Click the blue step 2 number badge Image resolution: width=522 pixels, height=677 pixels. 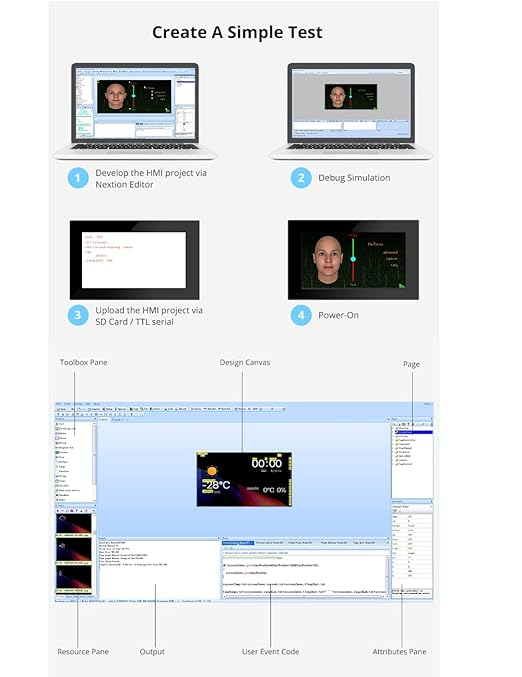point(301,178)
